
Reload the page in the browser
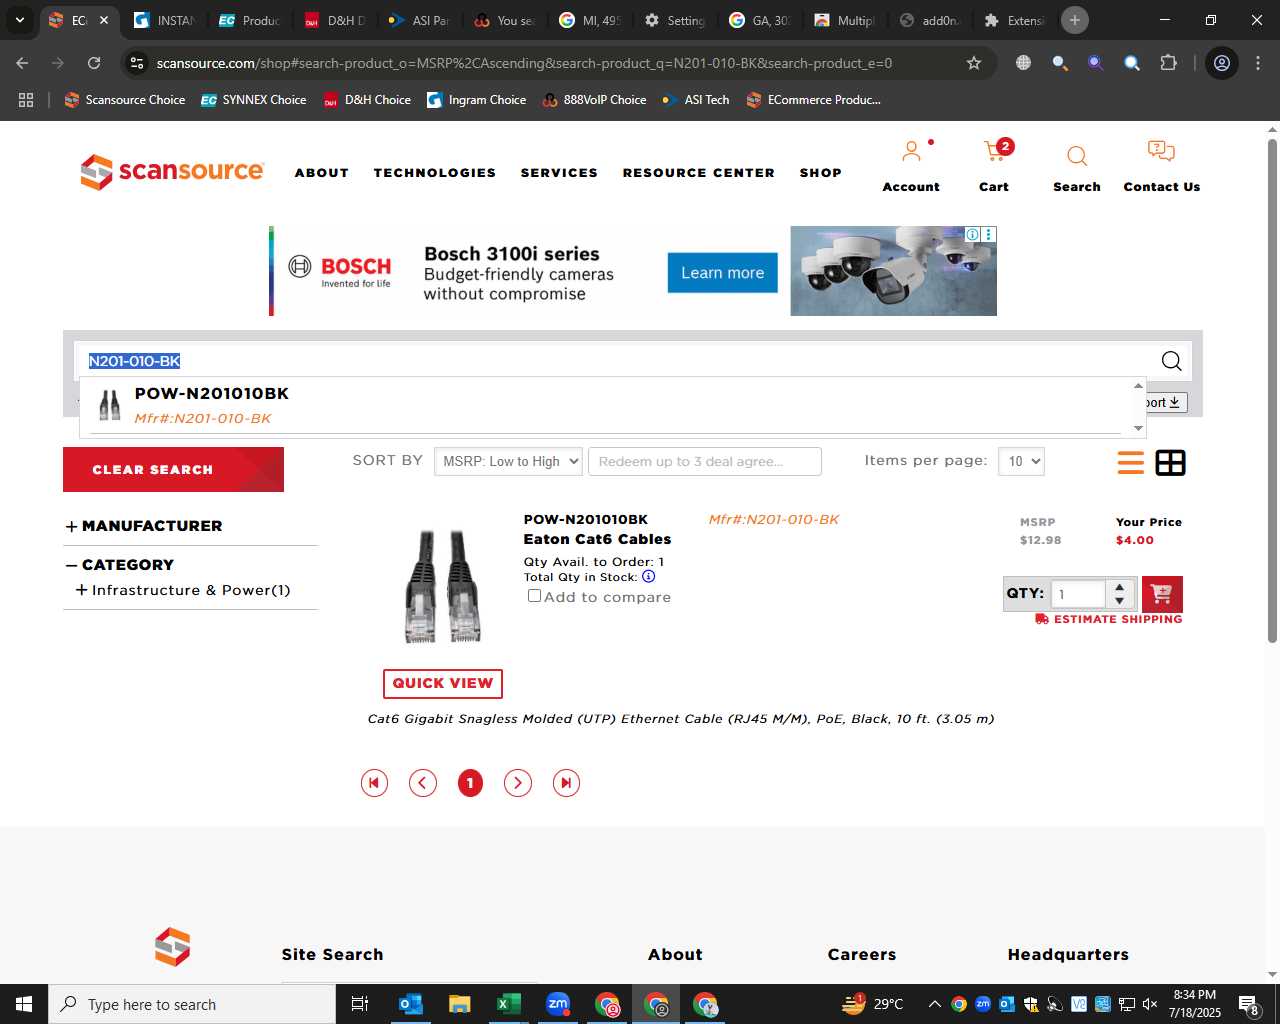click(94, 63)
